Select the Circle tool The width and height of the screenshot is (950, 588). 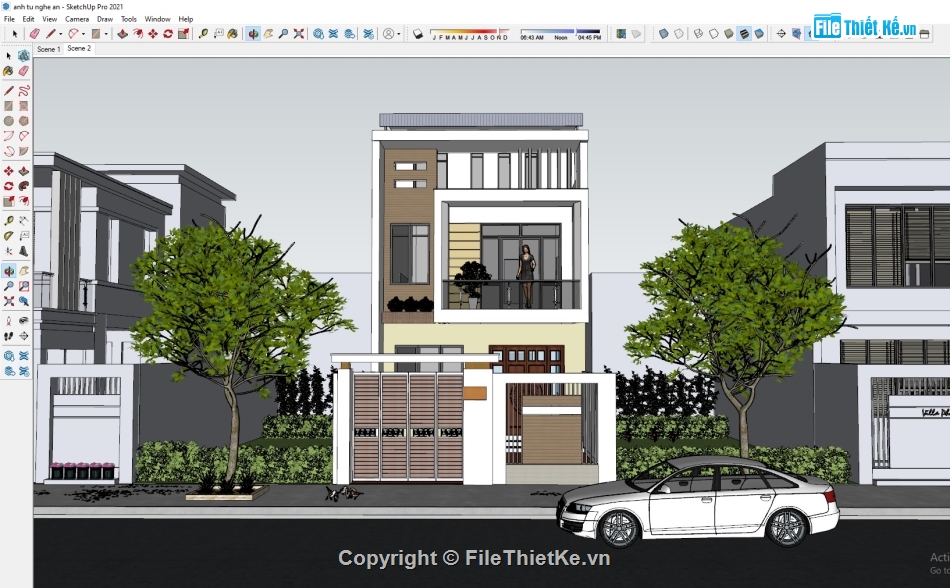8,121
